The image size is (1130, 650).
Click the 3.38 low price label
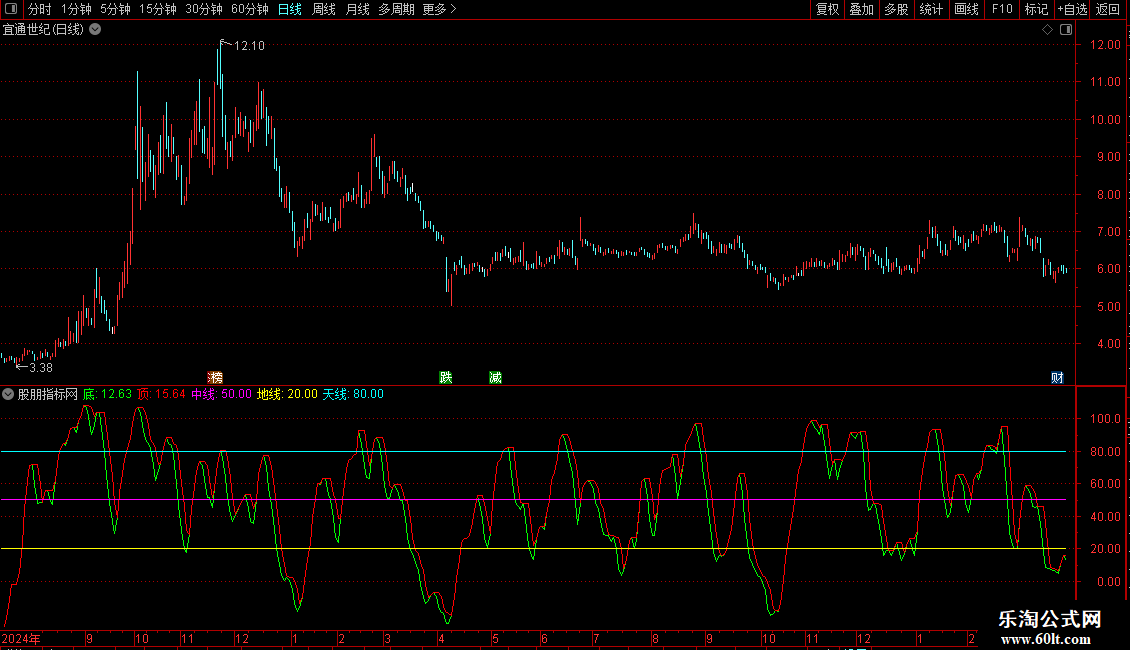[x=40, y=368]
